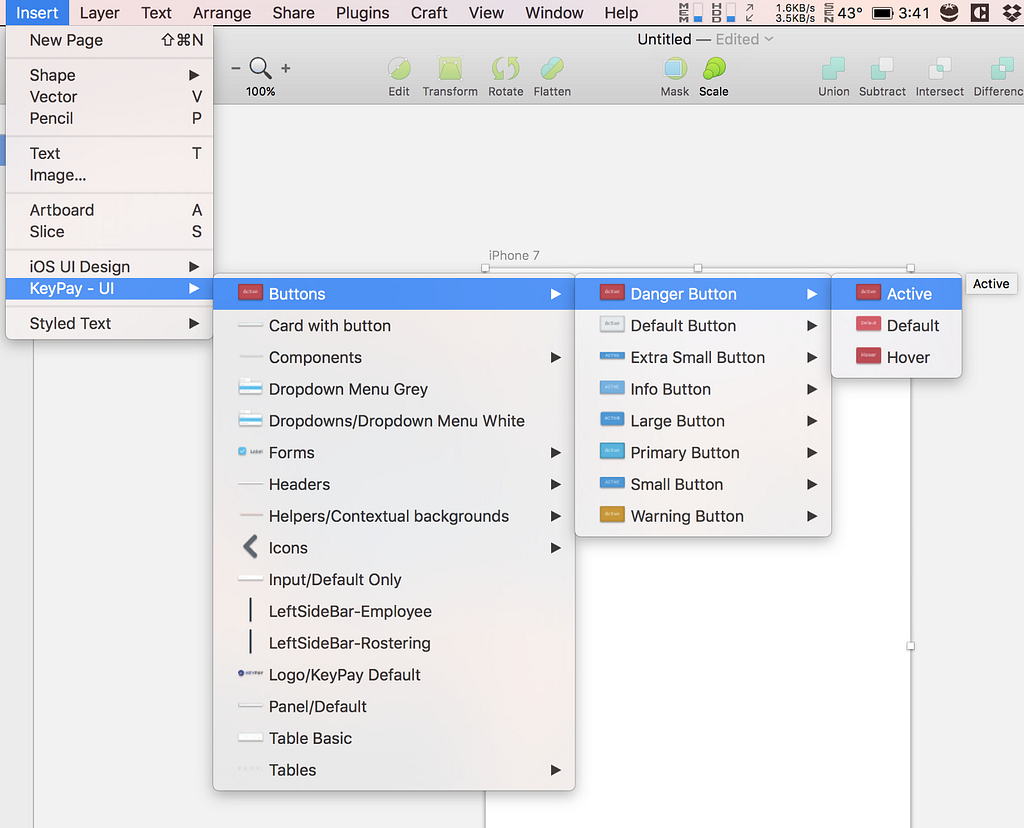The width and height of the screenshot is (1024, 828).
Task: Click the Edit toolbar icon
Action: click(399, 69)
